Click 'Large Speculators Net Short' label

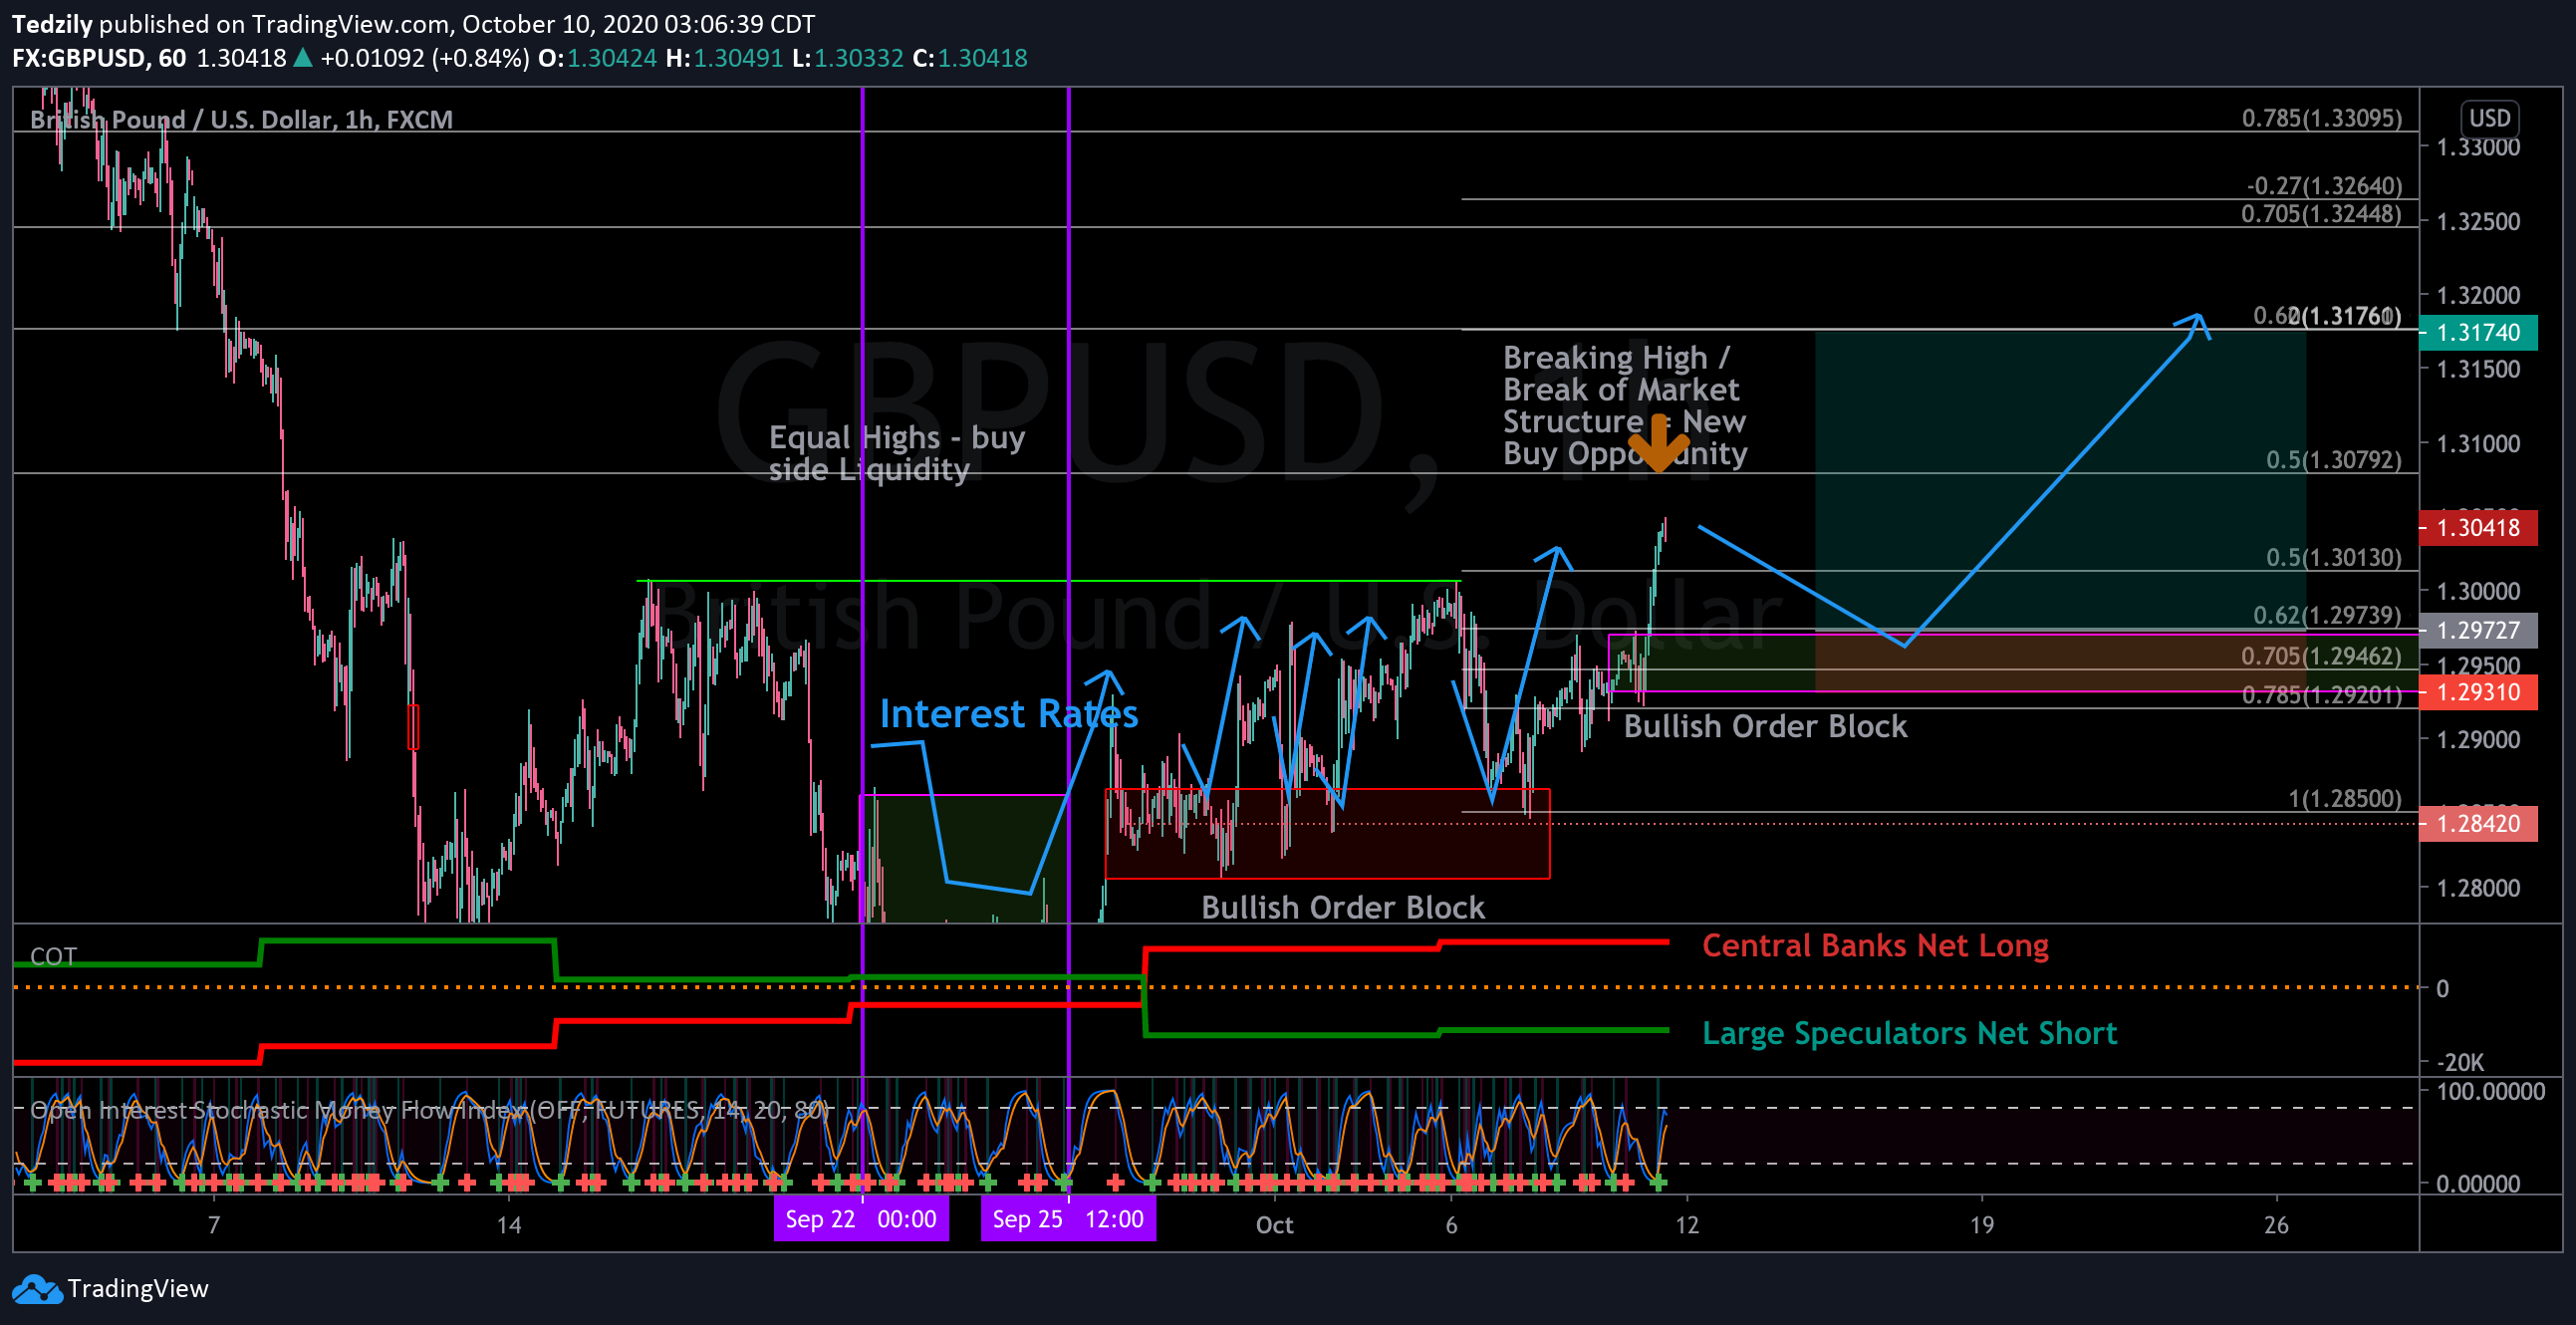(1909, 1033)
